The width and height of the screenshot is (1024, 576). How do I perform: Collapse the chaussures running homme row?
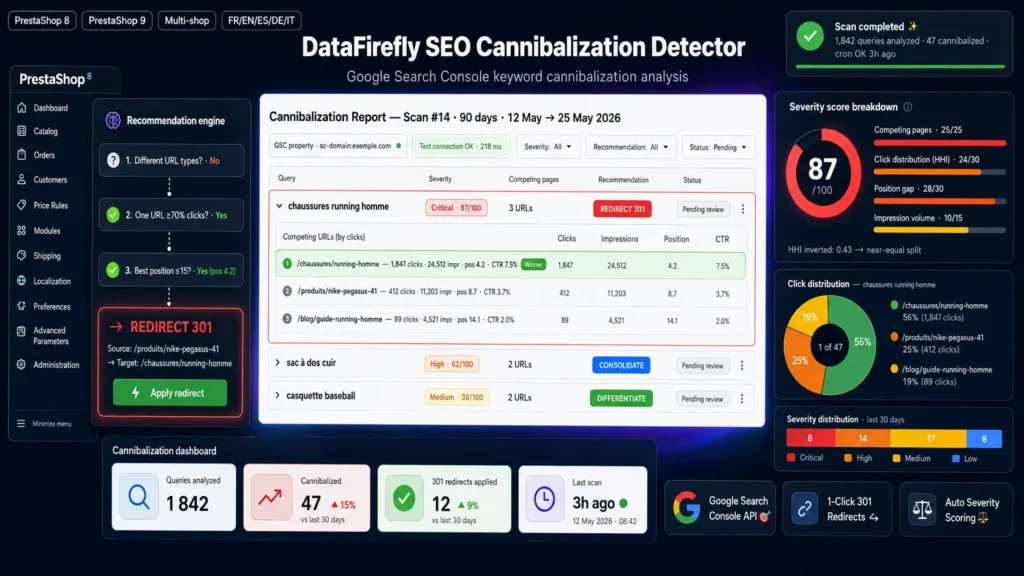pos(279,206)
